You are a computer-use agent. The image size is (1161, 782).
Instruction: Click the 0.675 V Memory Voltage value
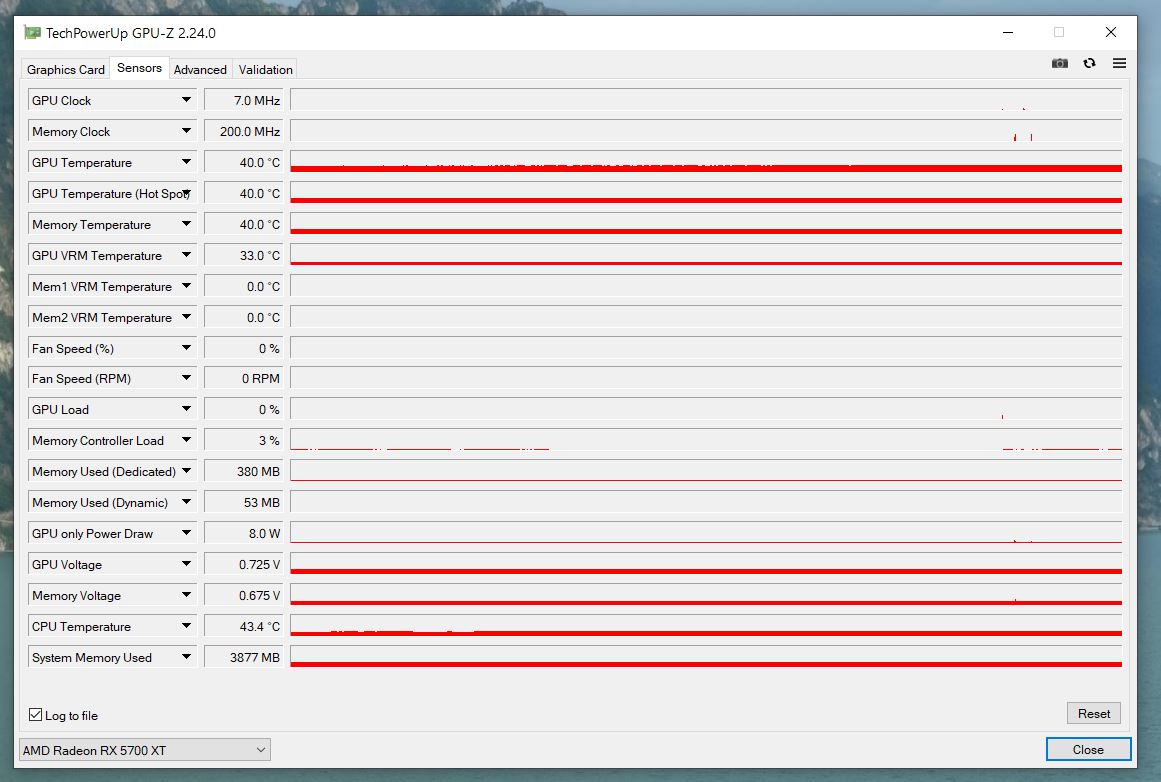(244, 596)
